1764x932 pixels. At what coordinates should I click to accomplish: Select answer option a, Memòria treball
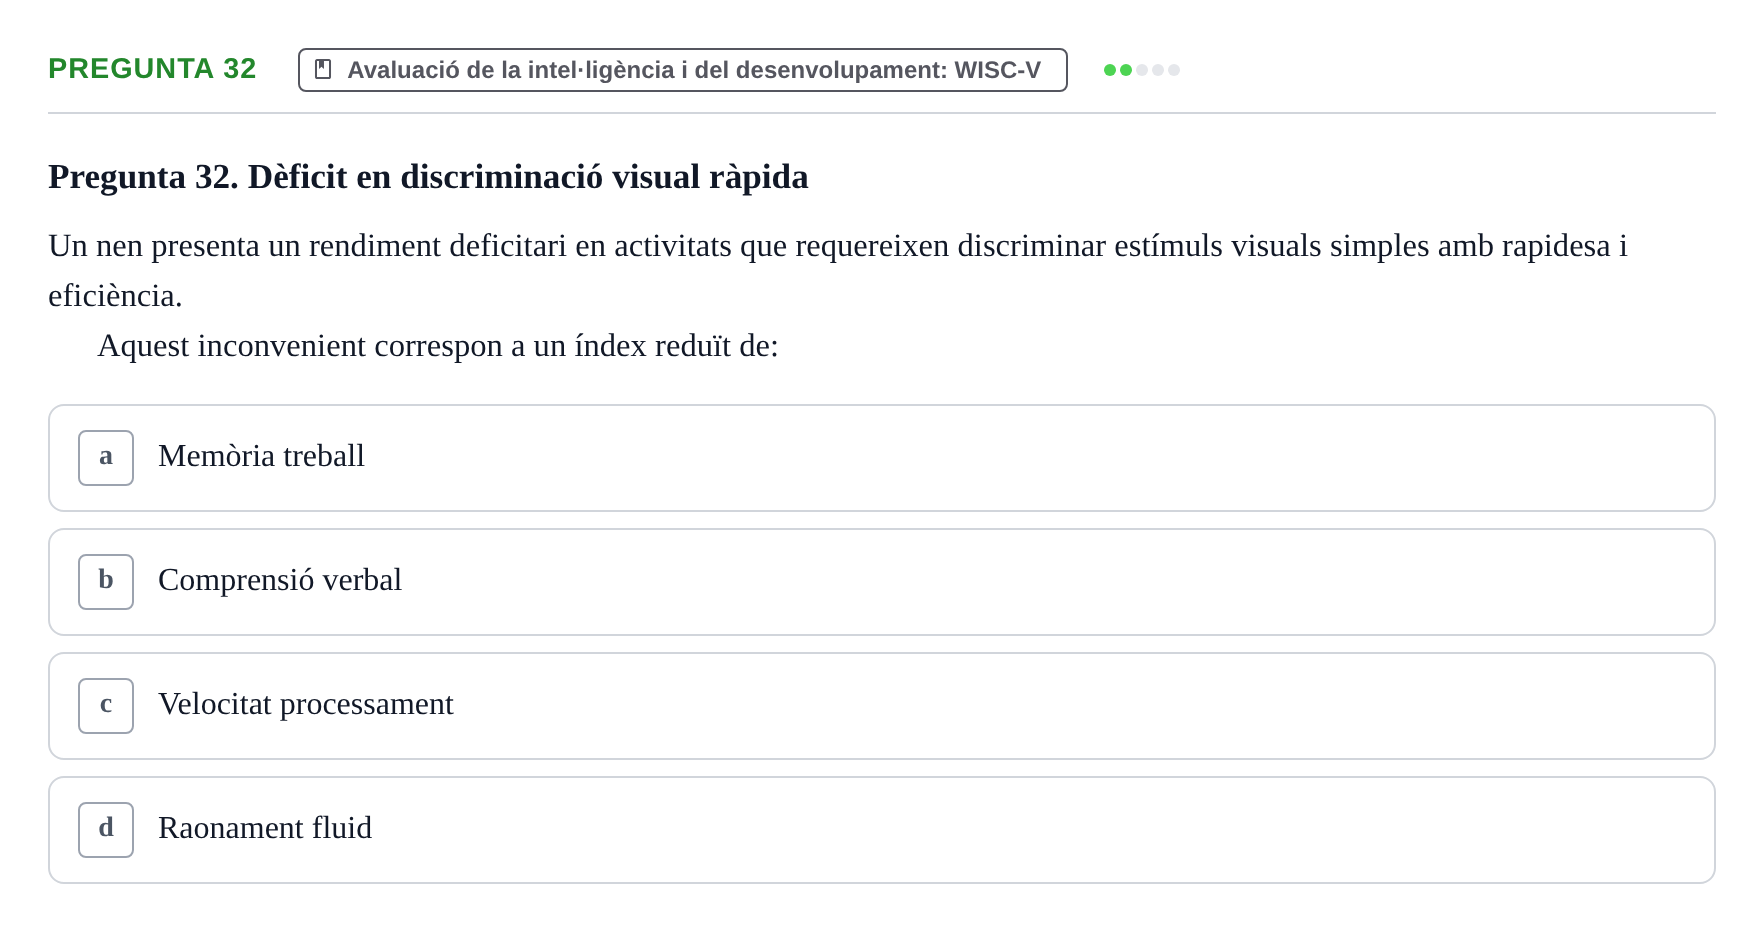click(881, 458)
